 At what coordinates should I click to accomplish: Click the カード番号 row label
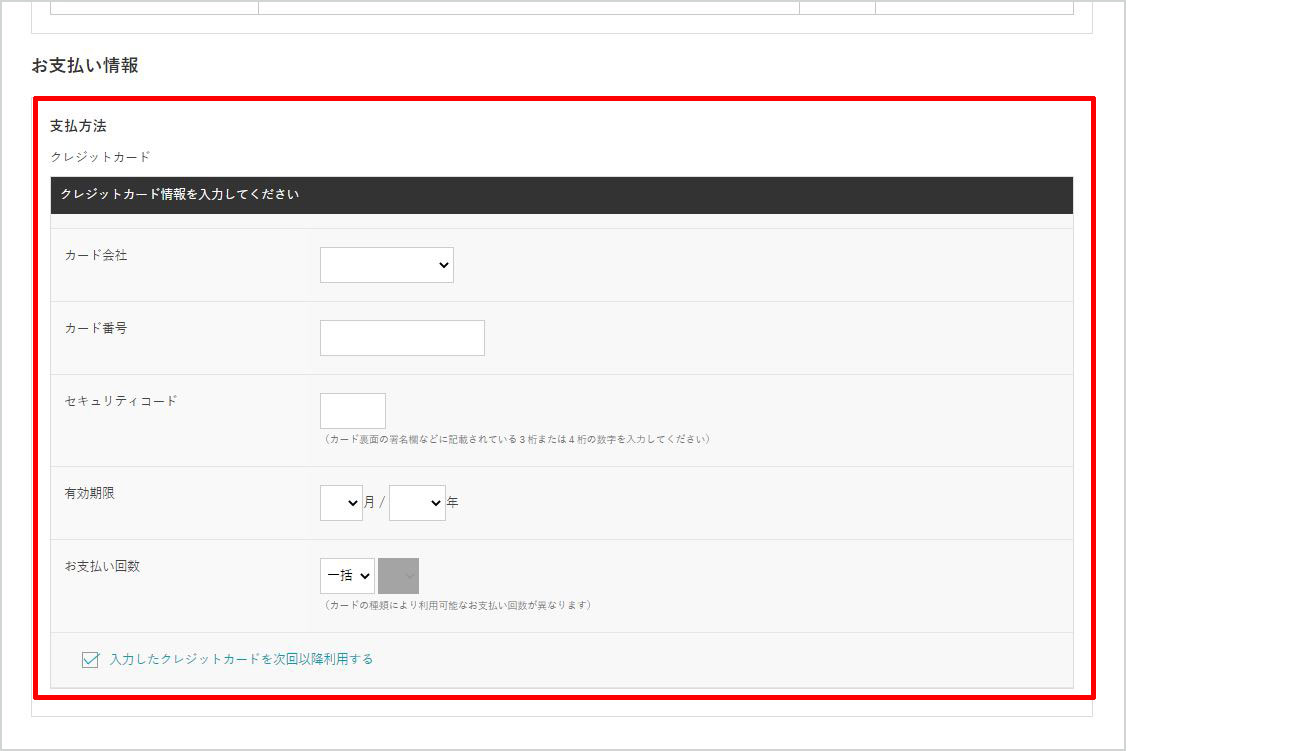click(x=96, y=328)
